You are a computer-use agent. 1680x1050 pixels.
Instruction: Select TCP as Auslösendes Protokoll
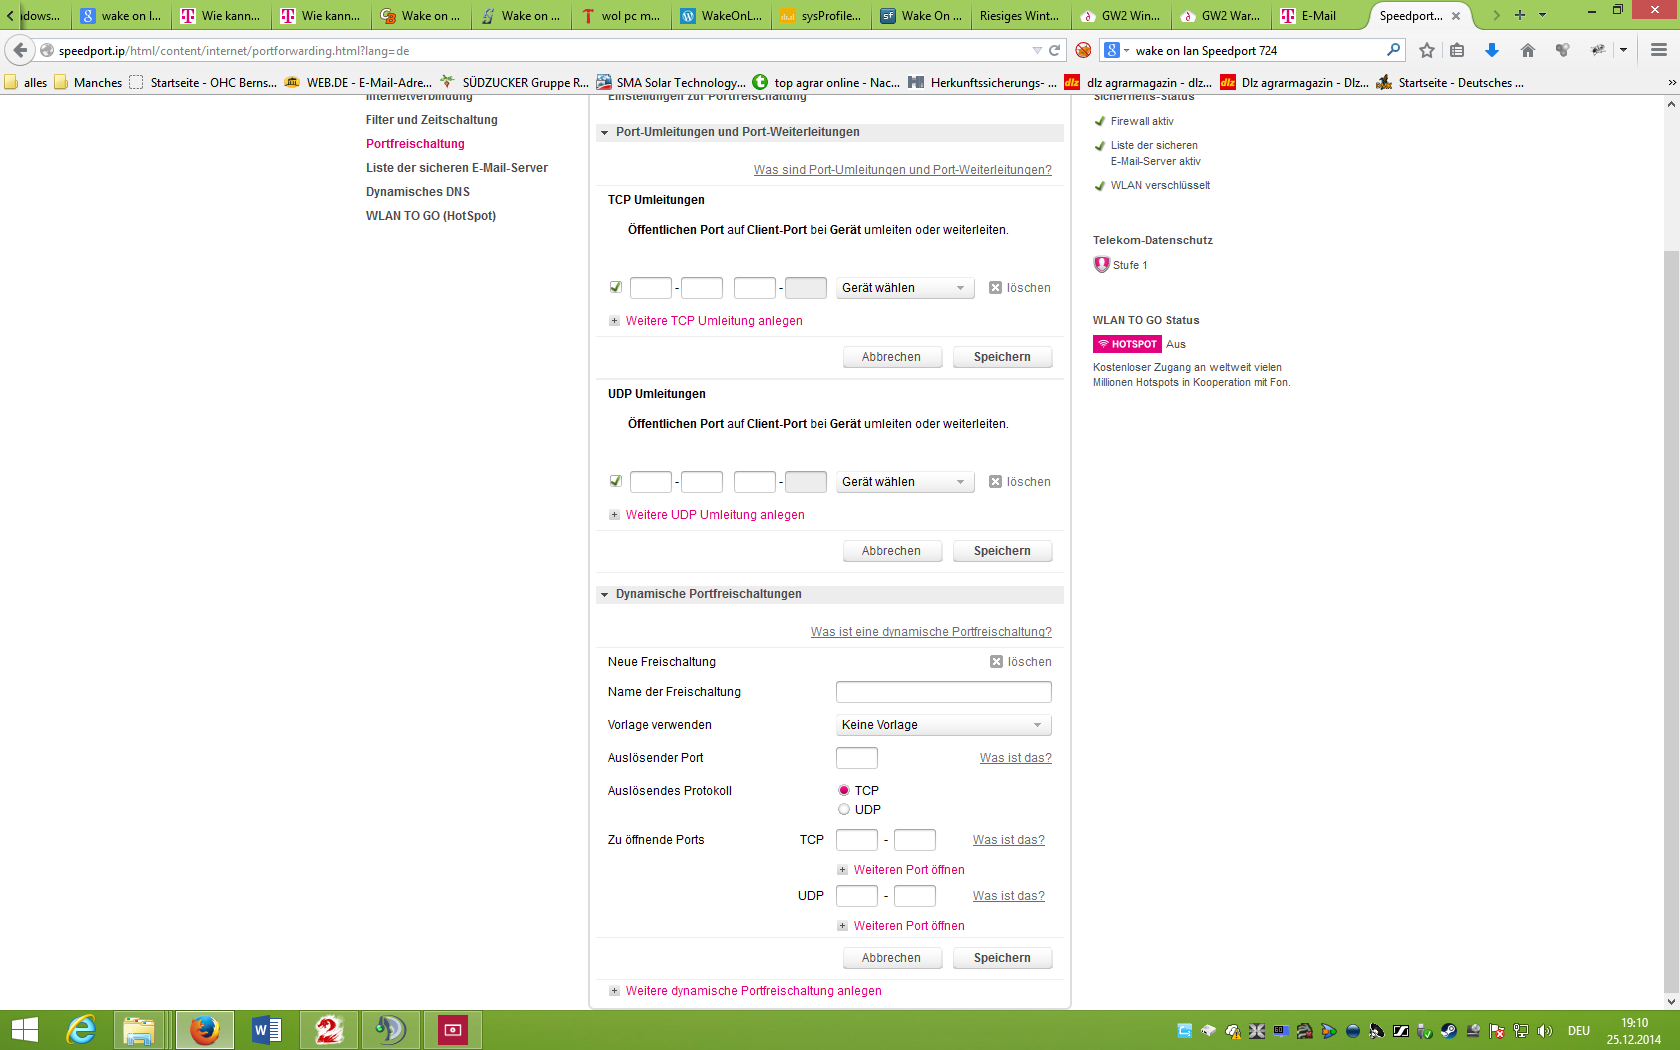[844, 790]
